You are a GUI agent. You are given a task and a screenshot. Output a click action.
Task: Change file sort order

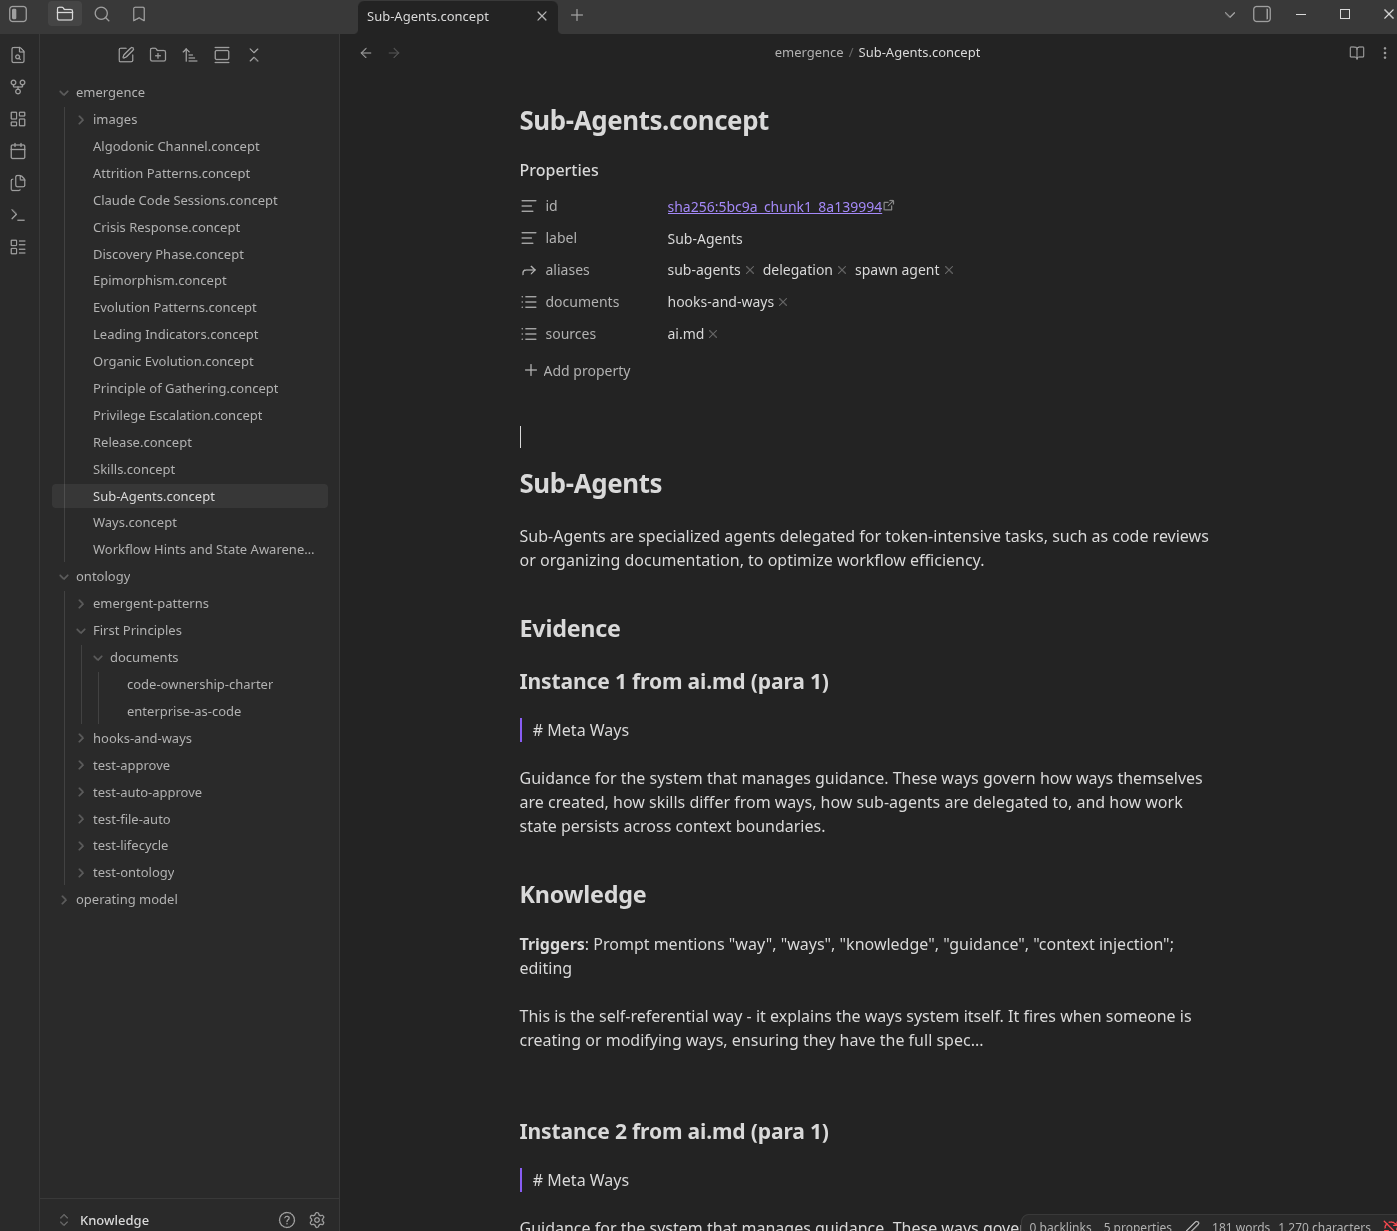190,55
